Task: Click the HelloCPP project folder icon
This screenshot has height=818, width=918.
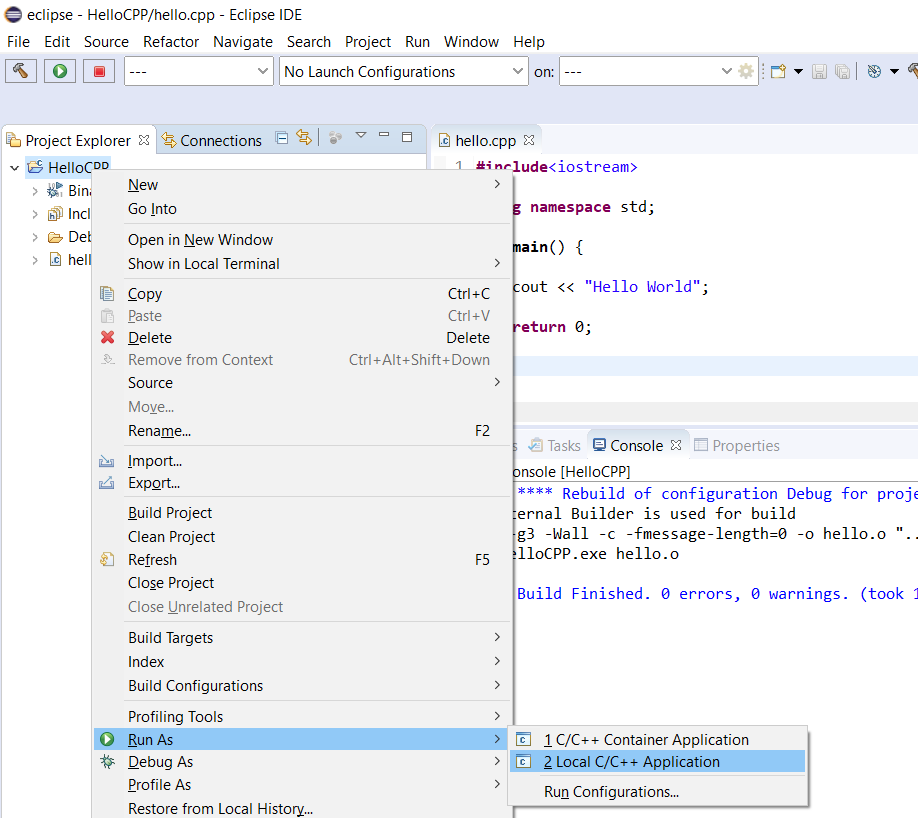Action: 35,167
